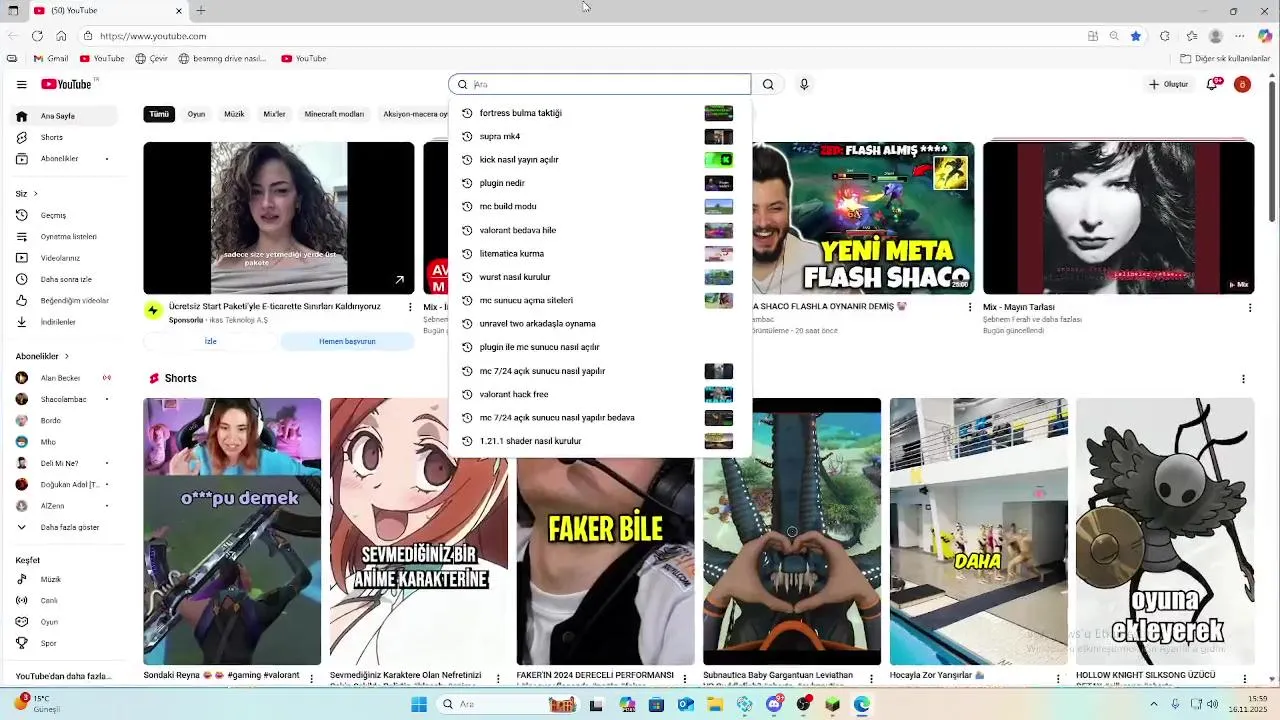1280x720 pixels.
Task: Select the Mix'ler filter chip
Action: [x=274, y=114]
